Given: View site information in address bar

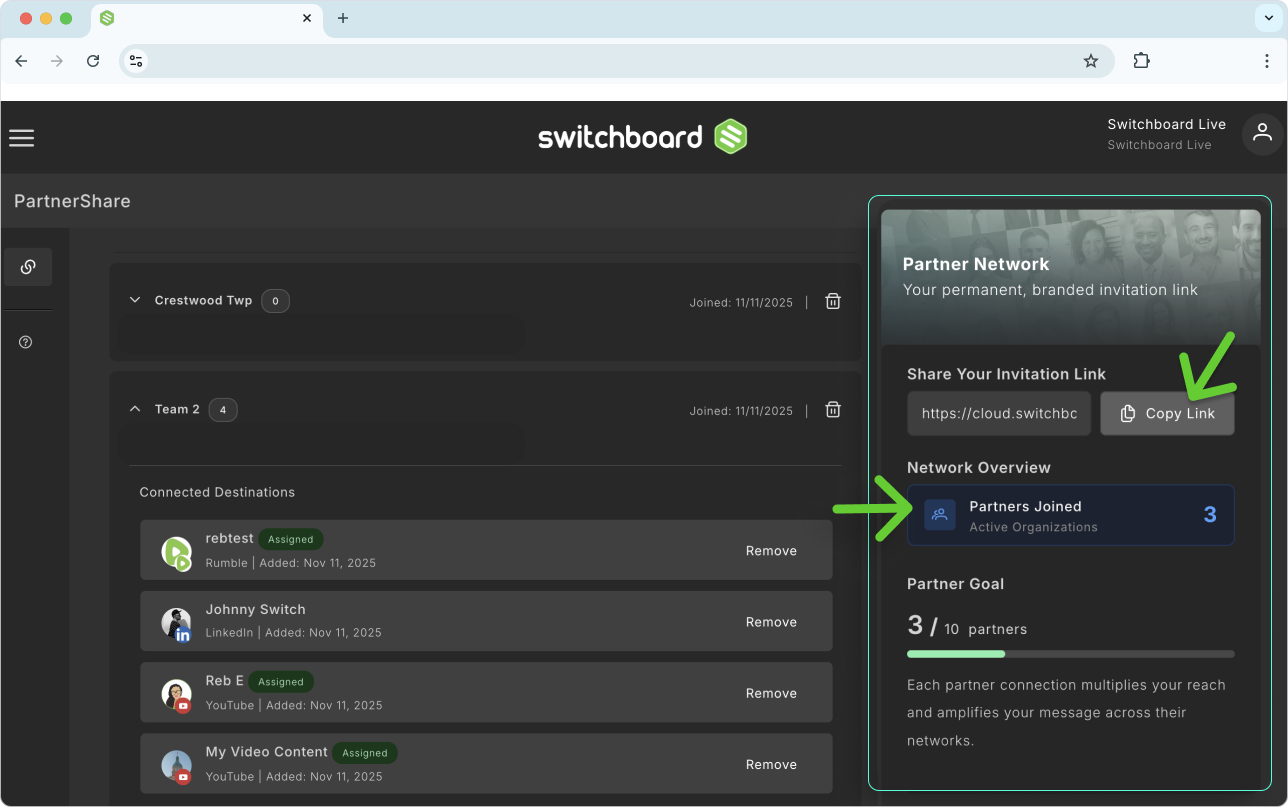Looking at the screenshot, I should (x=136, y=61).
